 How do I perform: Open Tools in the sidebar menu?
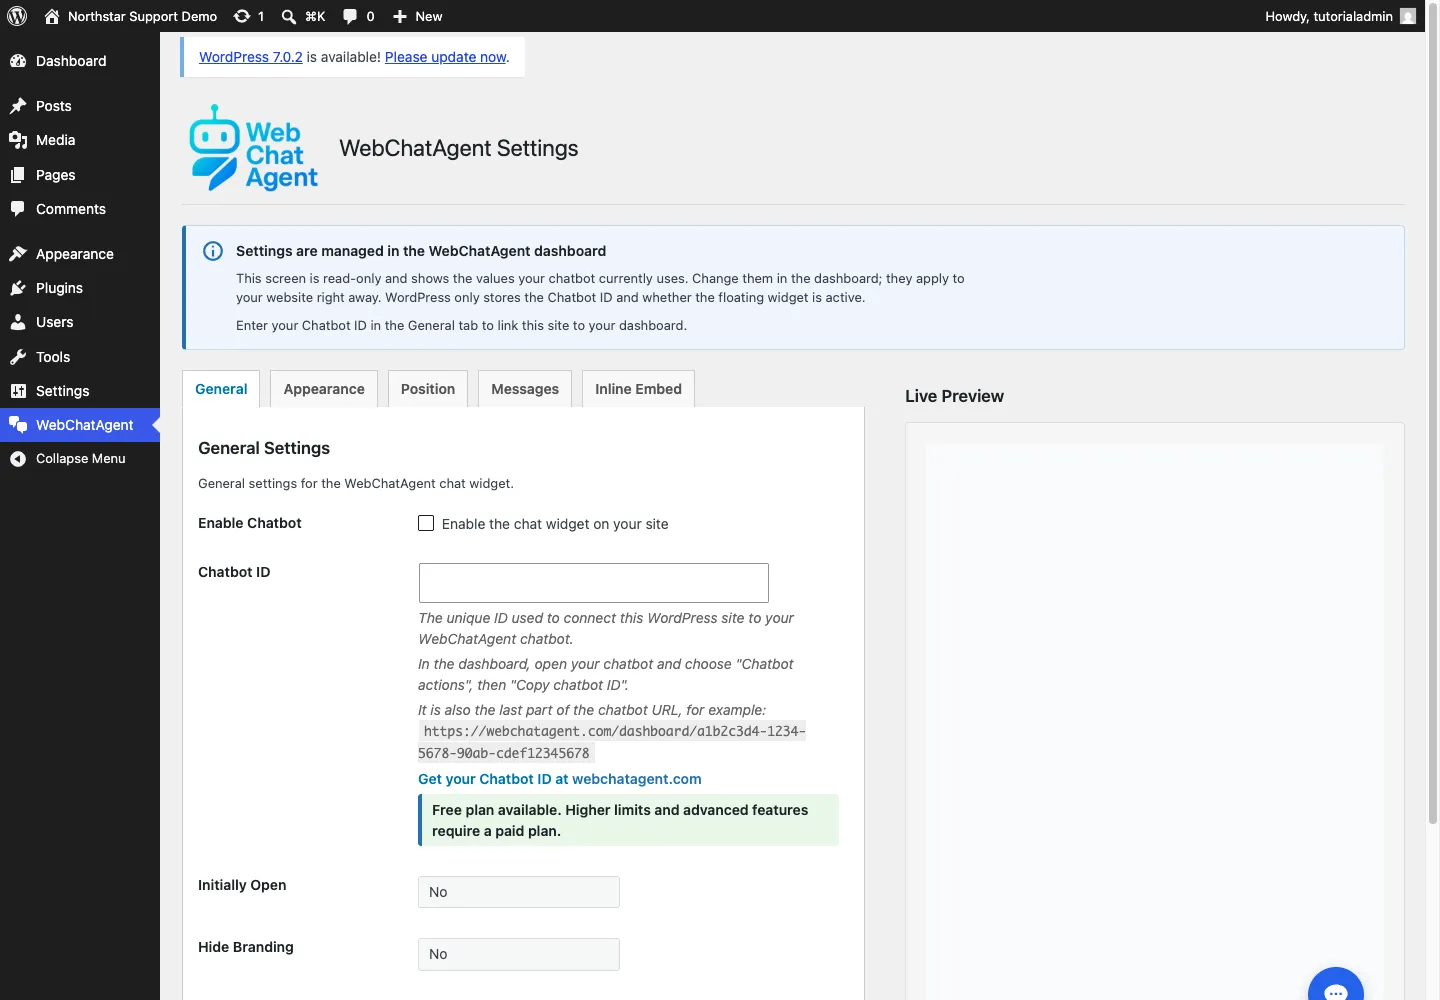pos(80,357)
